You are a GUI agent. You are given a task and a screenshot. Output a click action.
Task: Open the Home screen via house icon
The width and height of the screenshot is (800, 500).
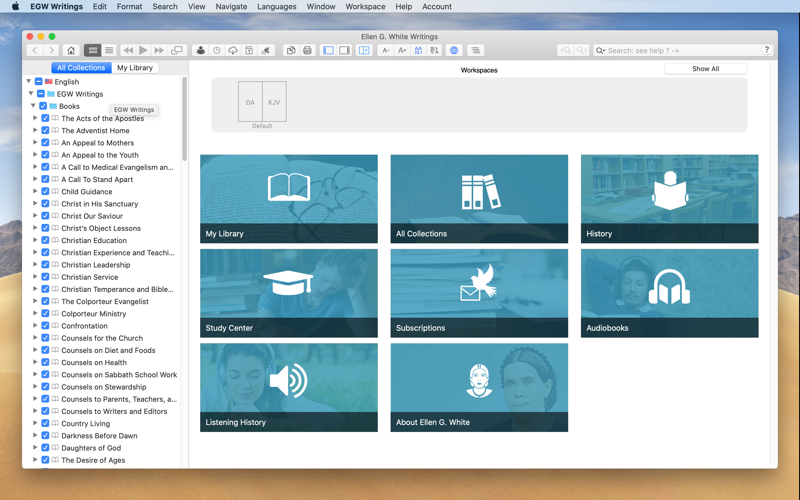pos(71,50)
